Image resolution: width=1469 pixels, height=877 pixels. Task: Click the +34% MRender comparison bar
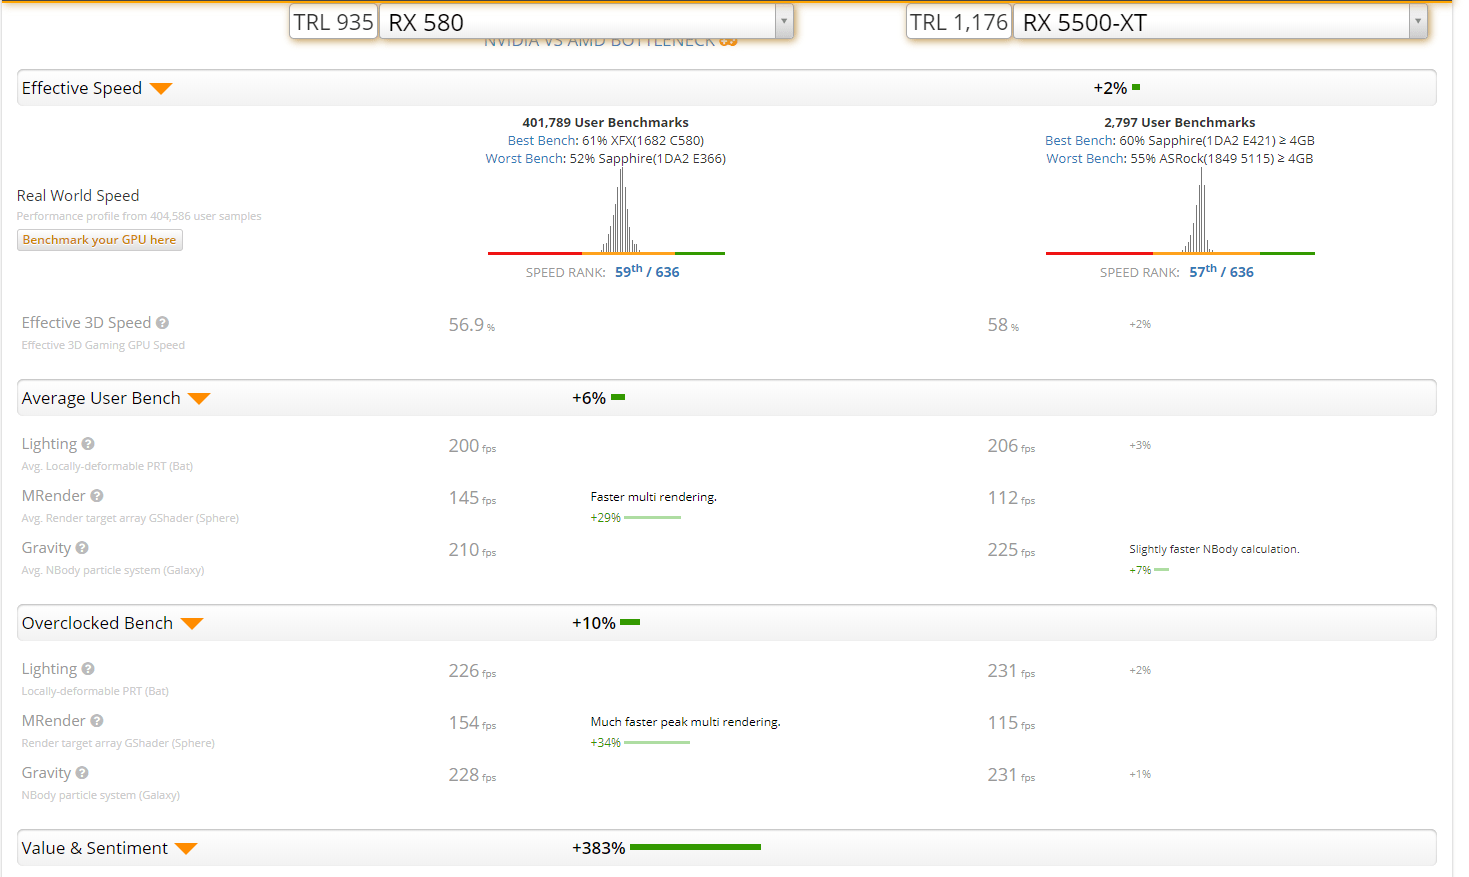[x=657, y=743]
